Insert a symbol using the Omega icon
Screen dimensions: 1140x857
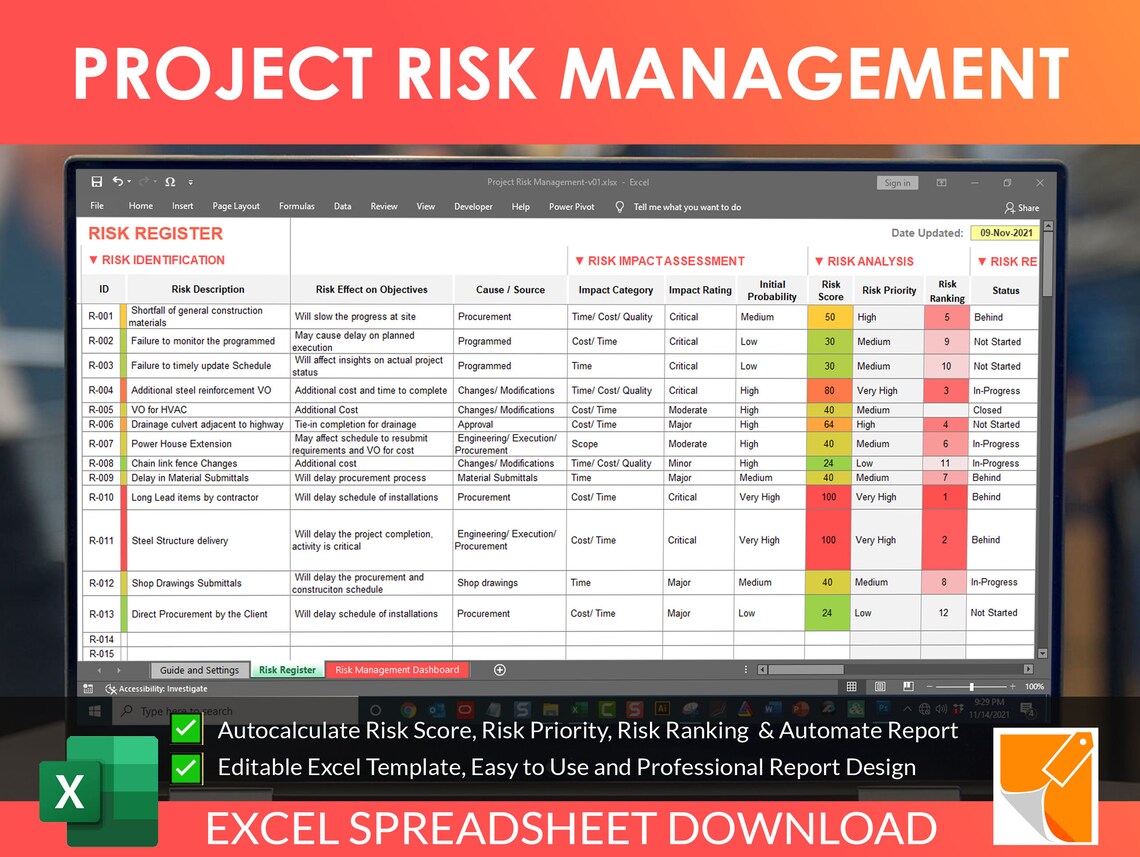[x=169, y=182]
